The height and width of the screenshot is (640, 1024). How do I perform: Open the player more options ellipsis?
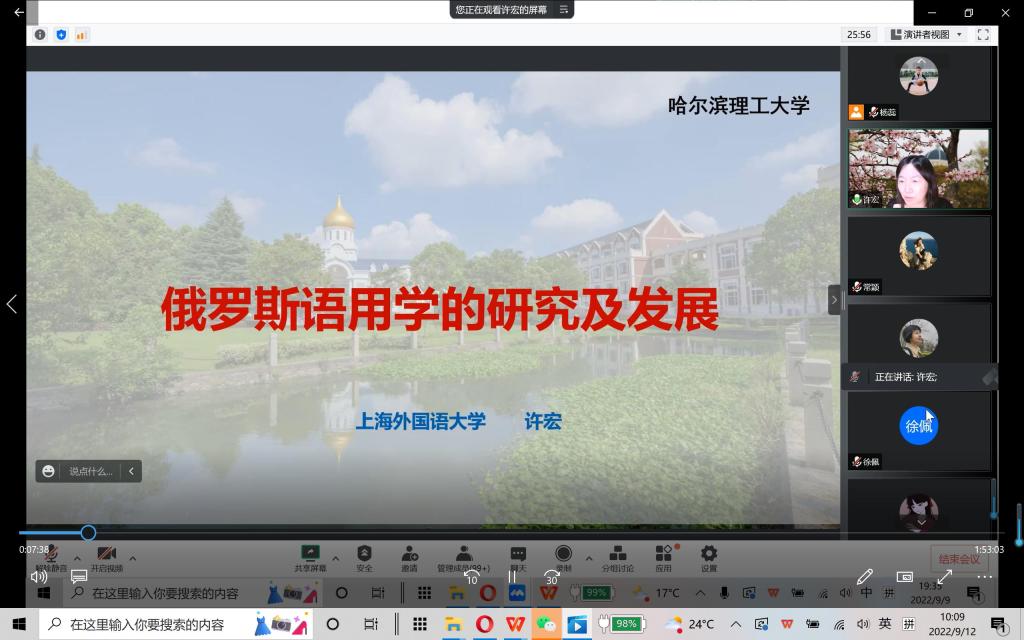(x=985, y=576)
